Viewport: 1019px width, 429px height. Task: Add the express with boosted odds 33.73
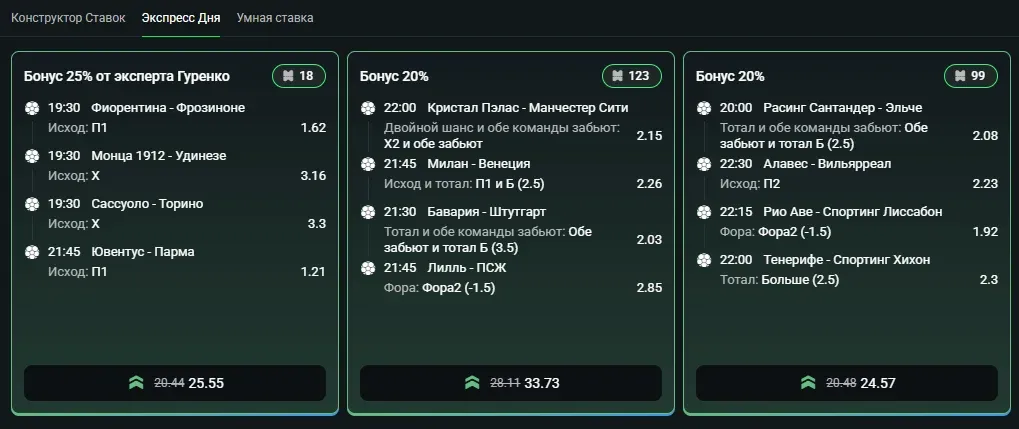pos(511,383)
